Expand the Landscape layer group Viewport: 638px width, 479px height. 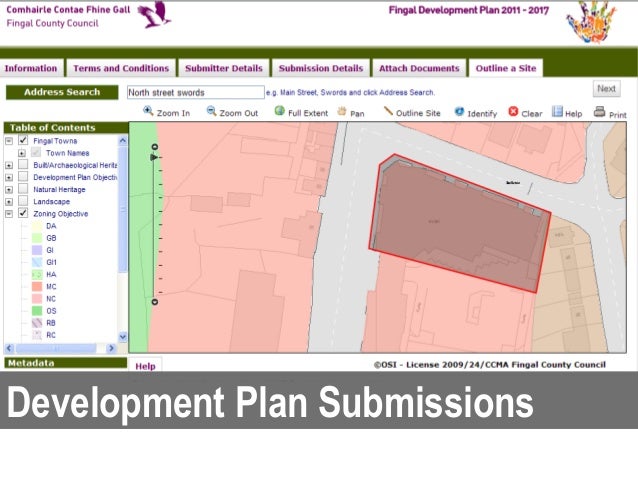[9, 201]
